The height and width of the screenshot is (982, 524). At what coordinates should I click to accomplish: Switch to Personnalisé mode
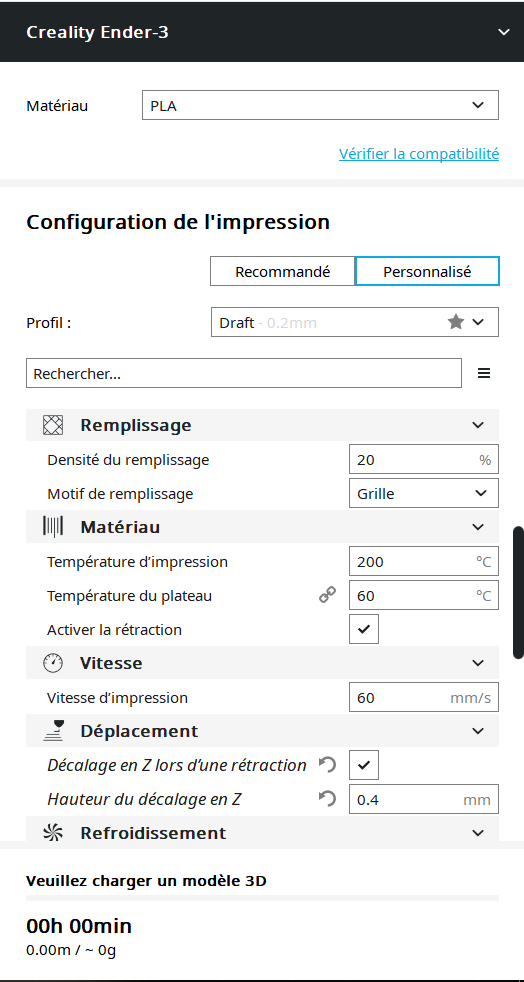coord(427,272)
